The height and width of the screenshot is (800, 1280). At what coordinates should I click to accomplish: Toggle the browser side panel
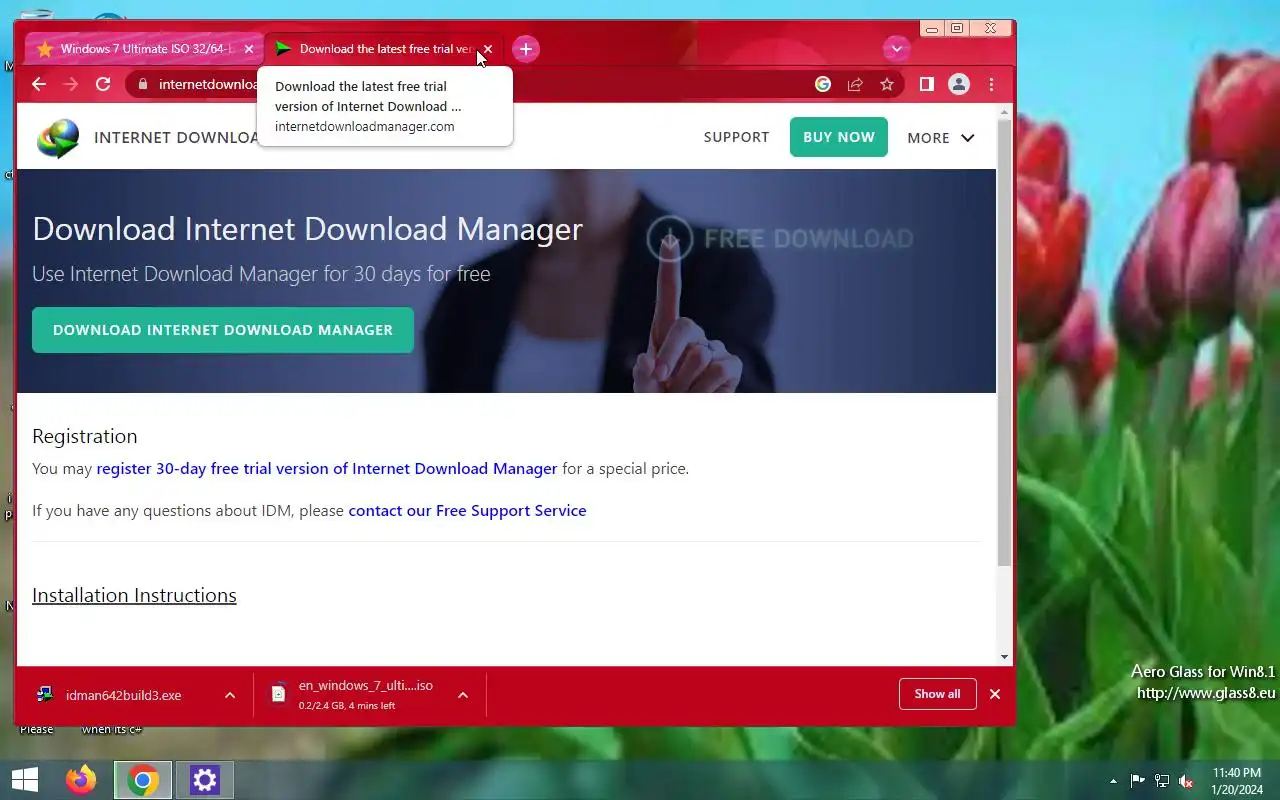point(927,85)
